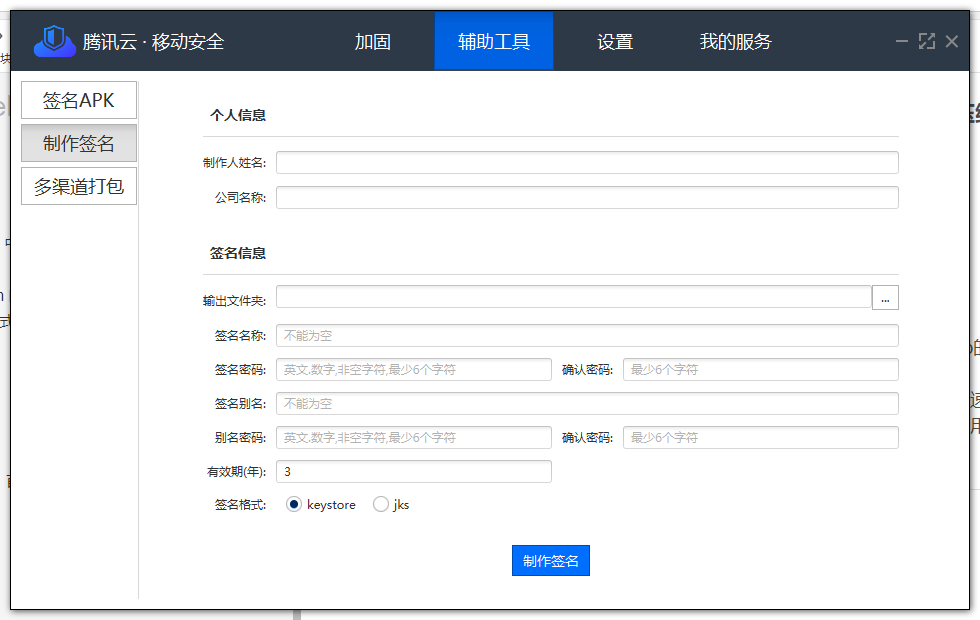Open 多渠道打包 in the sidebar

coord(79,186)
